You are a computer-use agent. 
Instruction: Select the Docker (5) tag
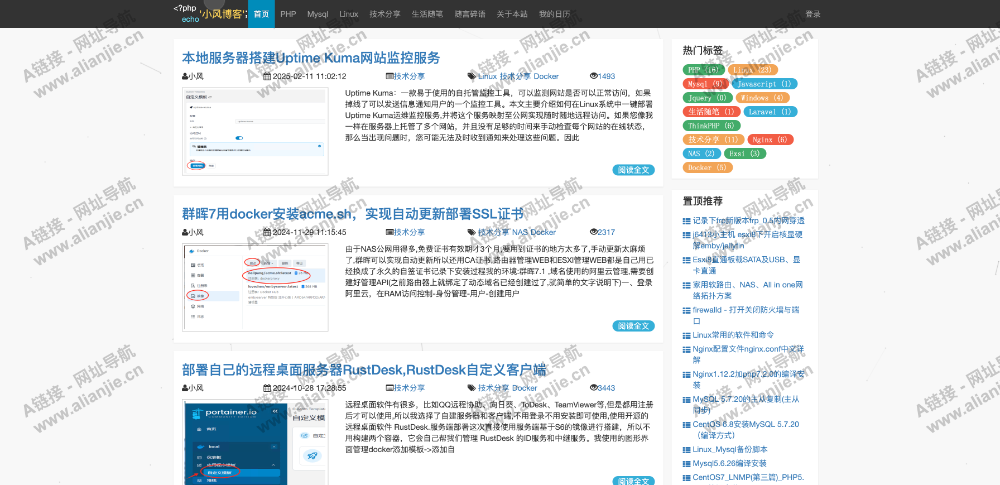click(x=708, y=168)
